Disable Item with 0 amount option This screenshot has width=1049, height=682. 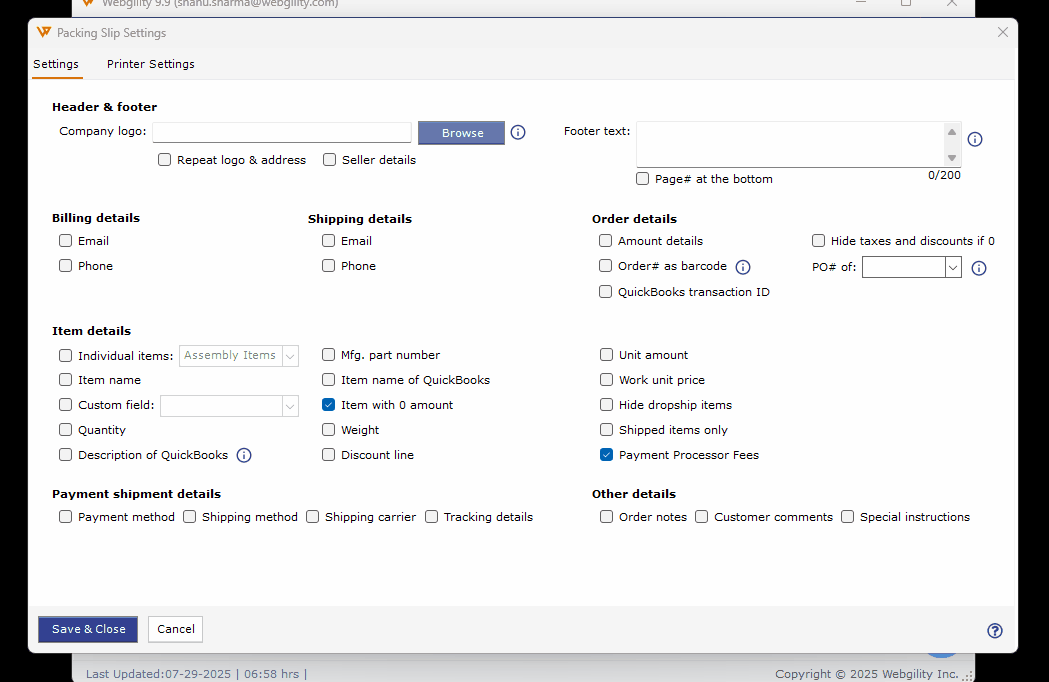pyautogui.click(x=328, y=405)
